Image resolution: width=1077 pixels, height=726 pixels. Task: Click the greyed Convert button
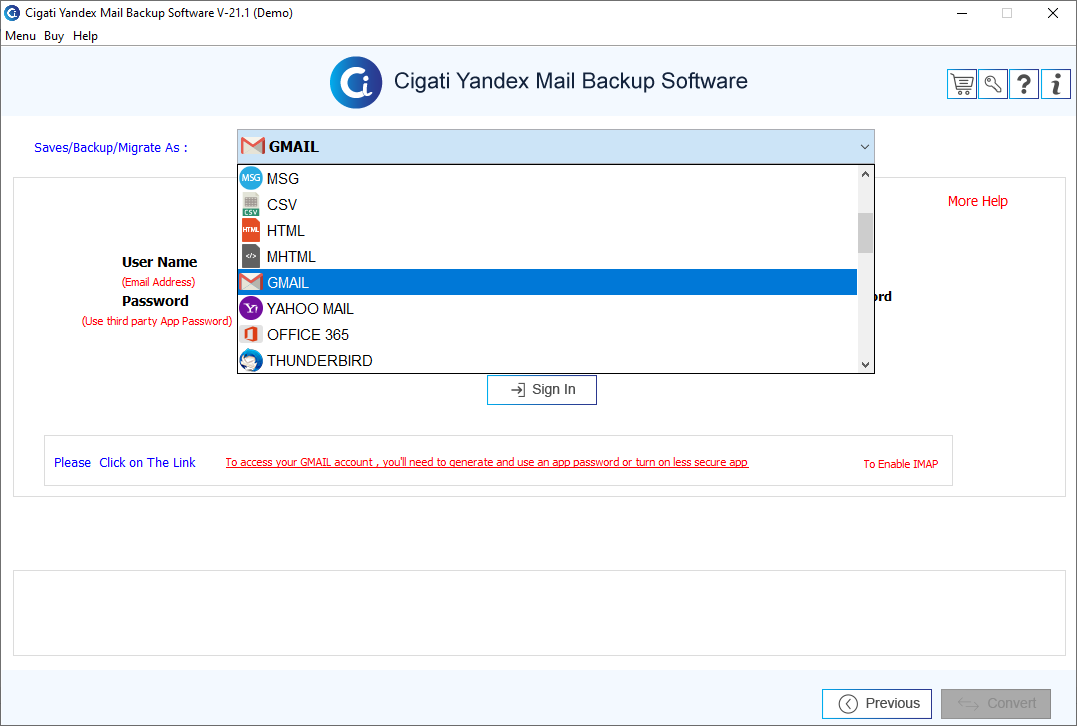pos(996,703)
